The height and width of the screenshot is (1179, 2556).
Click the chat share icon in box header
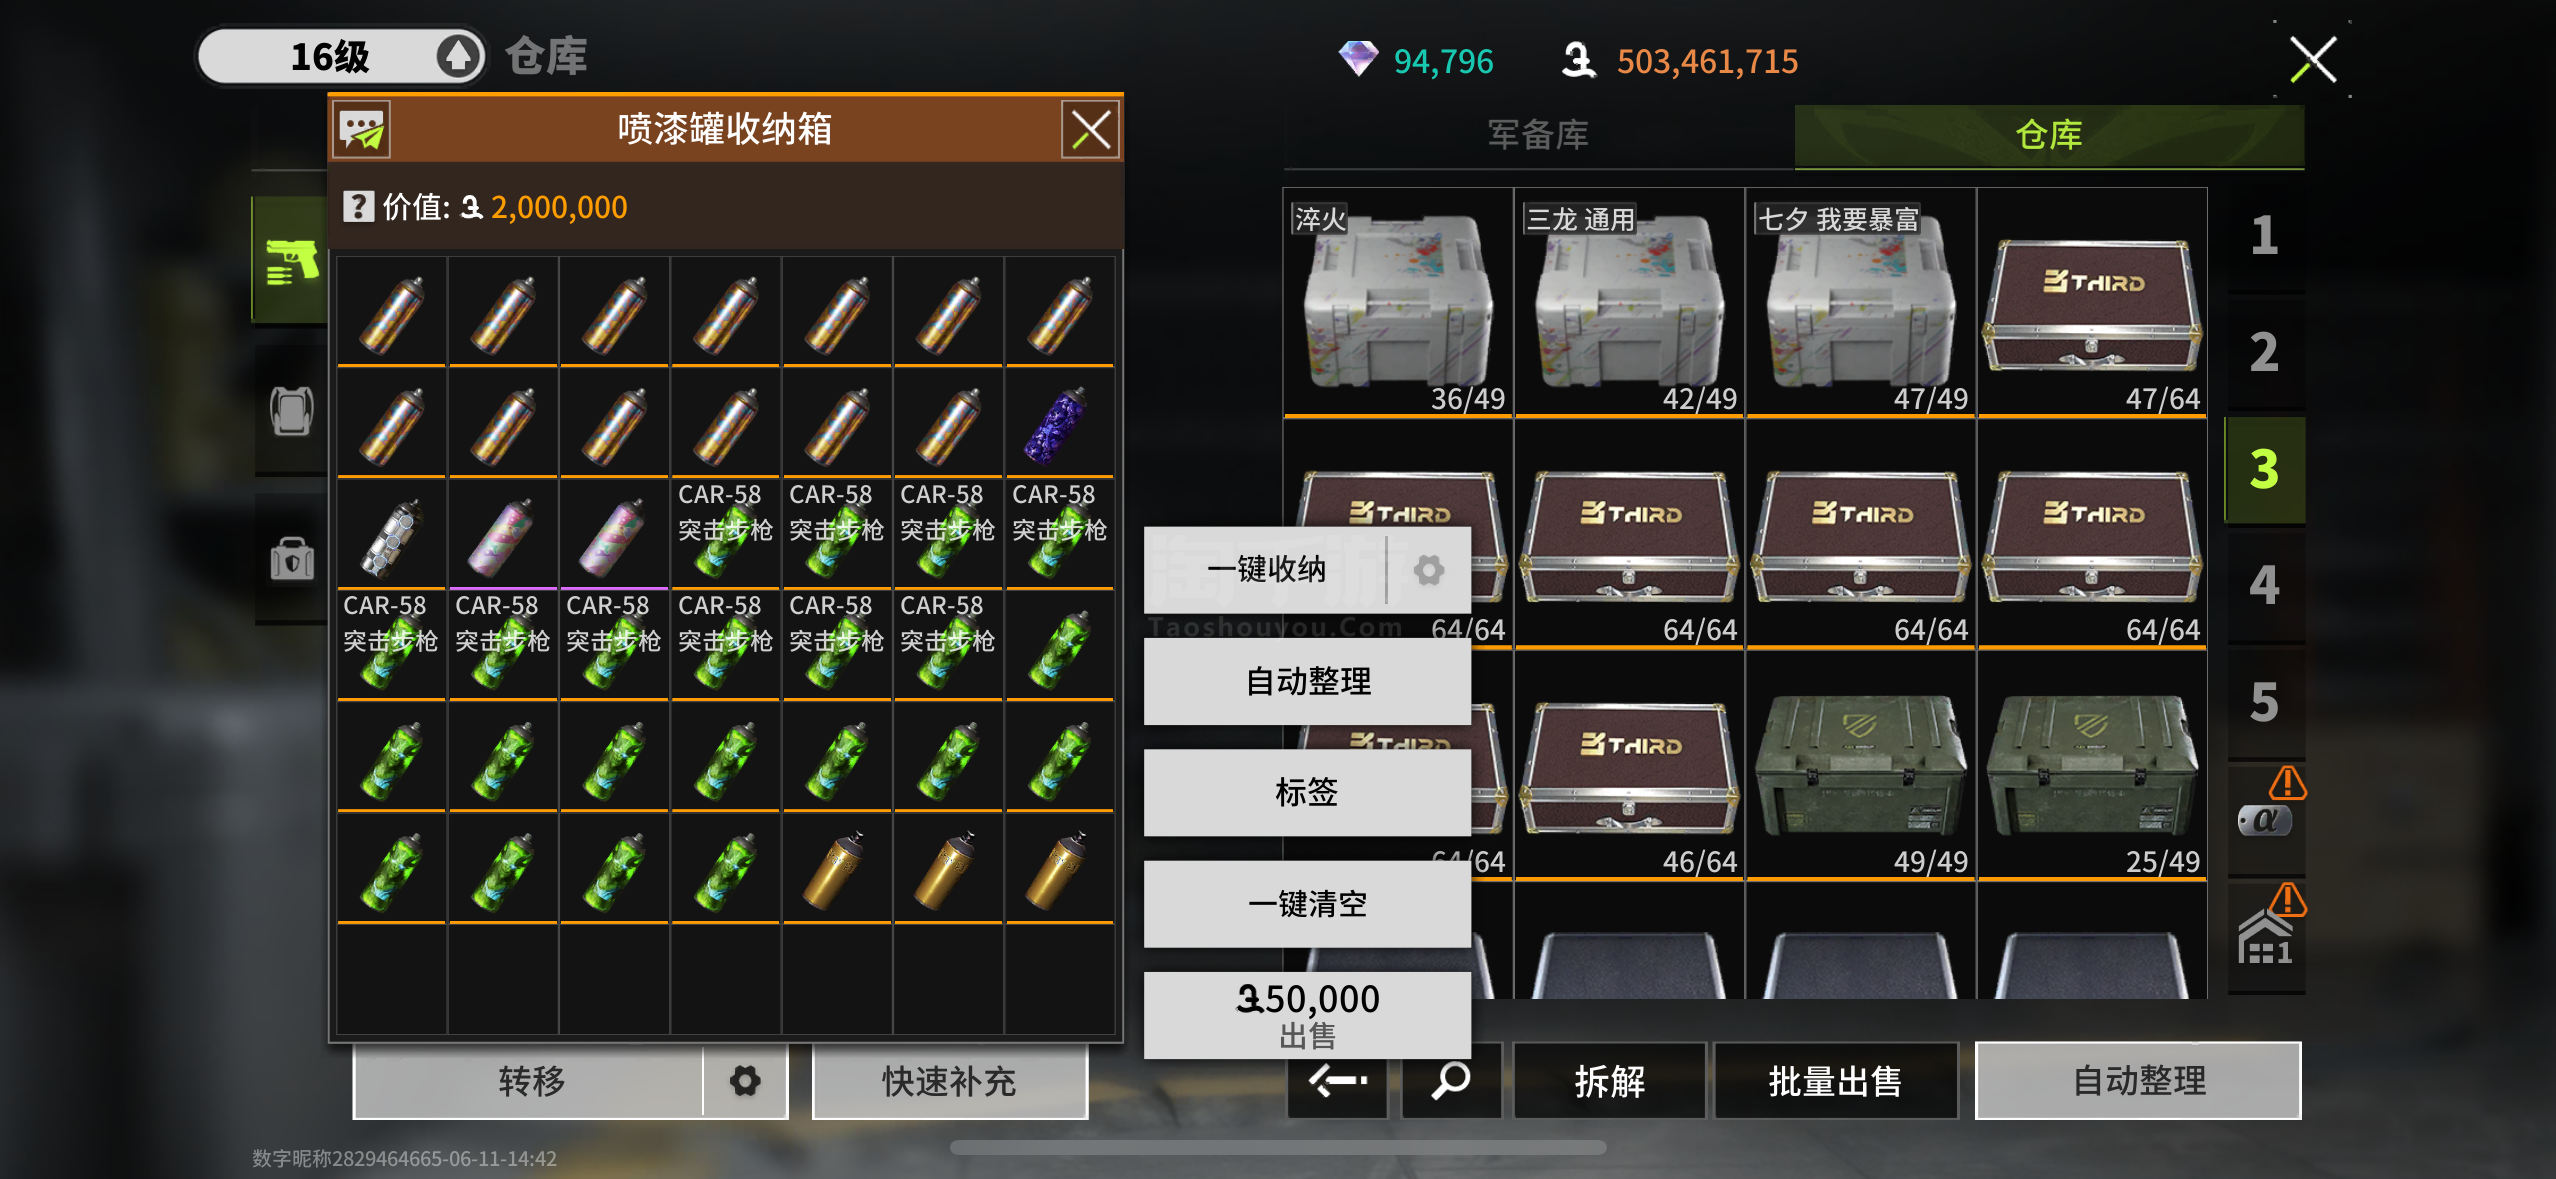(362, 130)
